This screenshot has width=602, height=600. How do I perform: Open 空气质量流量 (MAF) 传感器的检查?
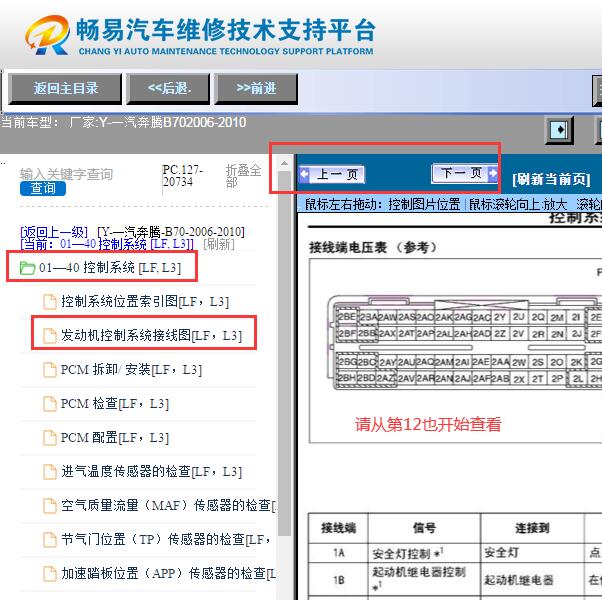(x=169, y=506)
